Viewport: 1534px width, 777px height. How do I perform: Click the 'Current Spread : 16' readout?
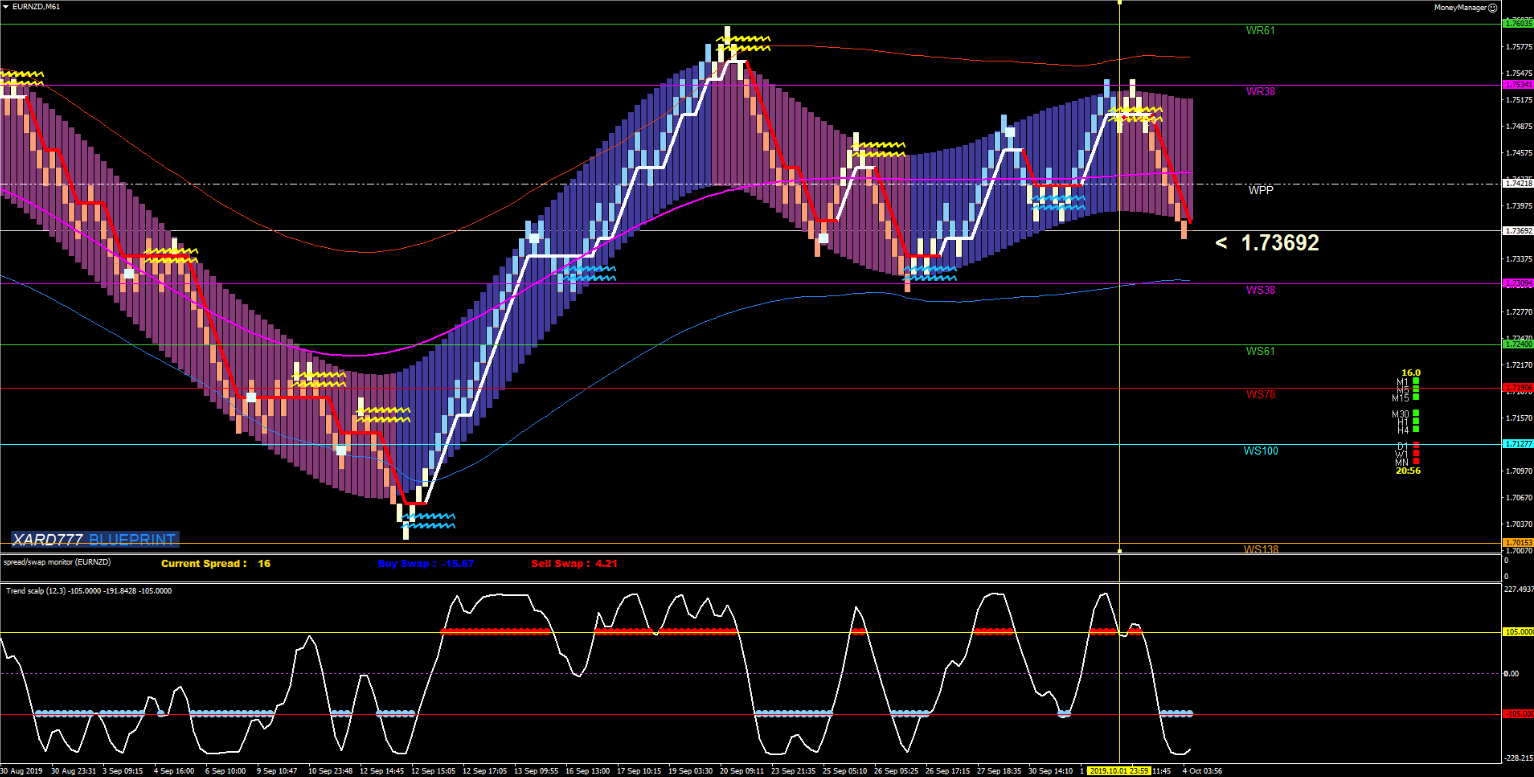[x=216, y=564]
